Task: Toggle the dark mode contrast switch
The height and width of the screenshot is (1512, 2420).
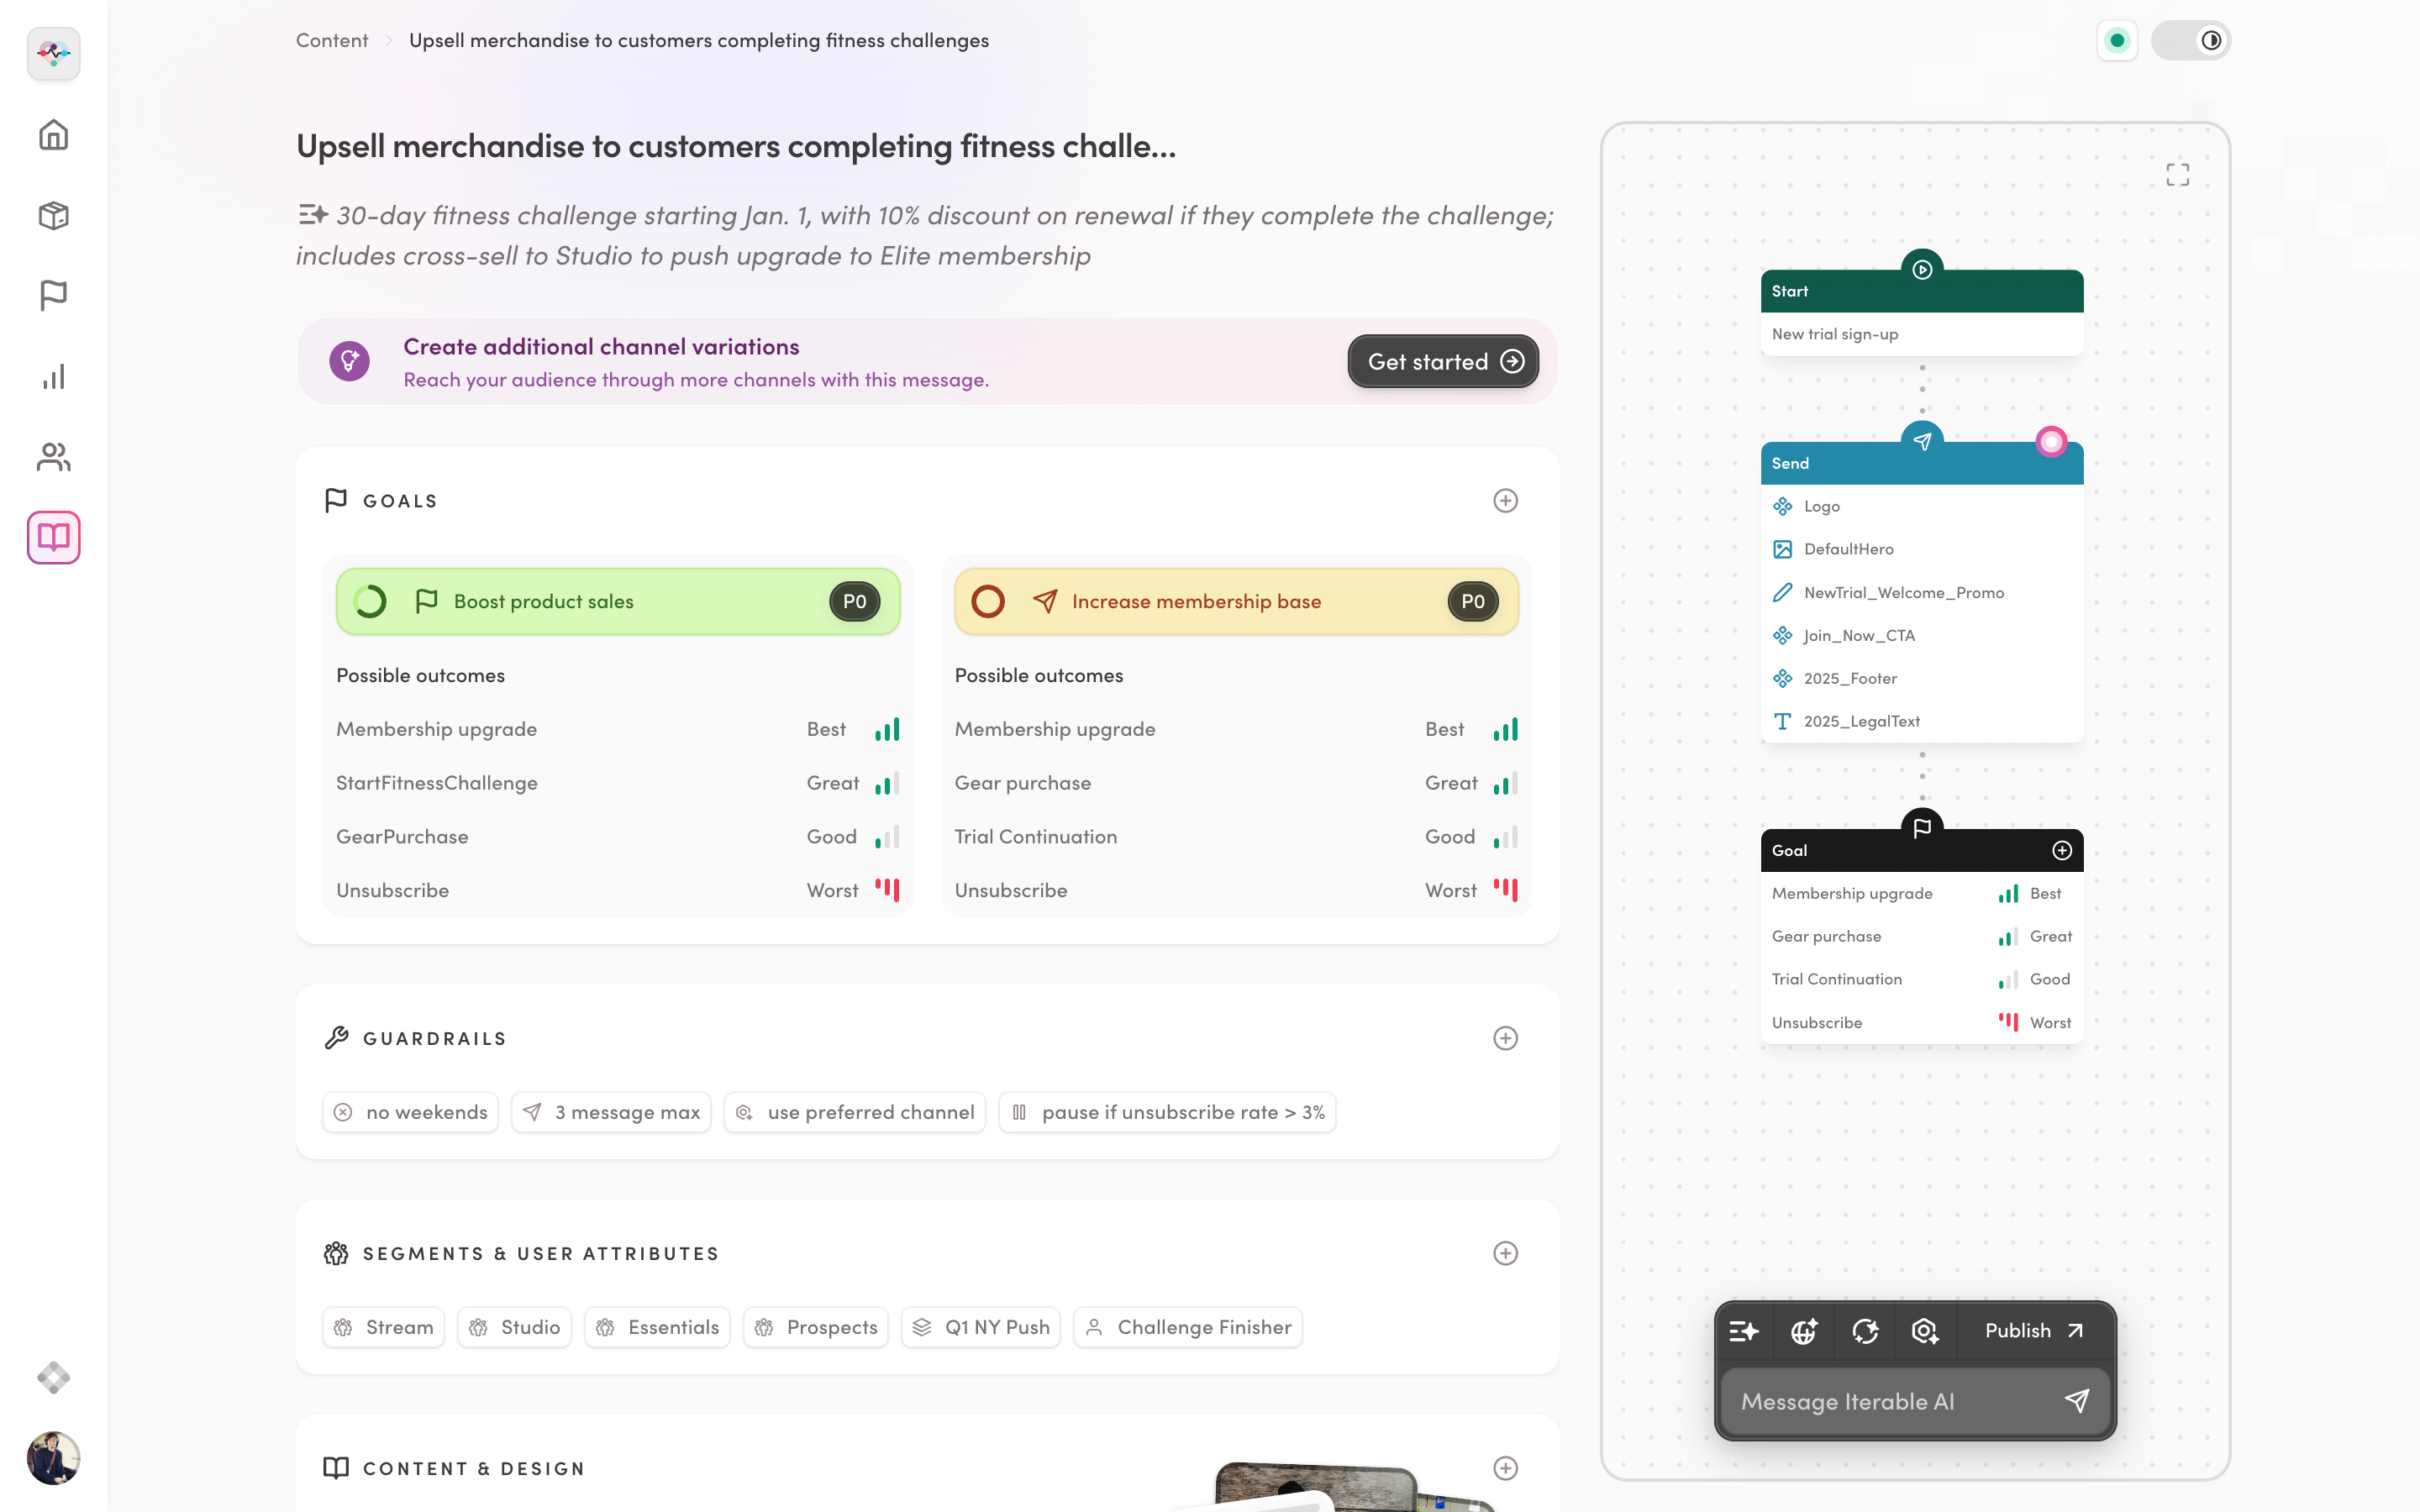Action: [x=2191, y=41]
